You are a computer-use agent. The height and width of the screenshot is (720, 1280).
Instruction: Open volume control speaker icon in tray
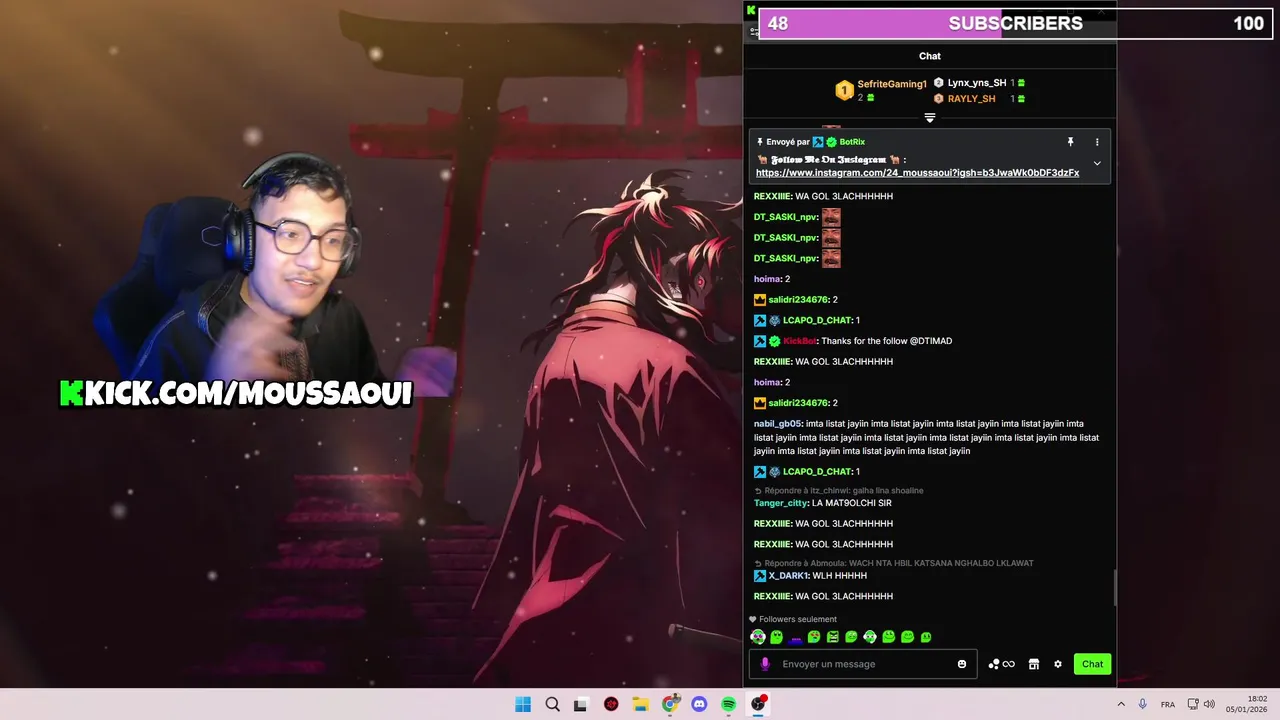click(1209, 704)
